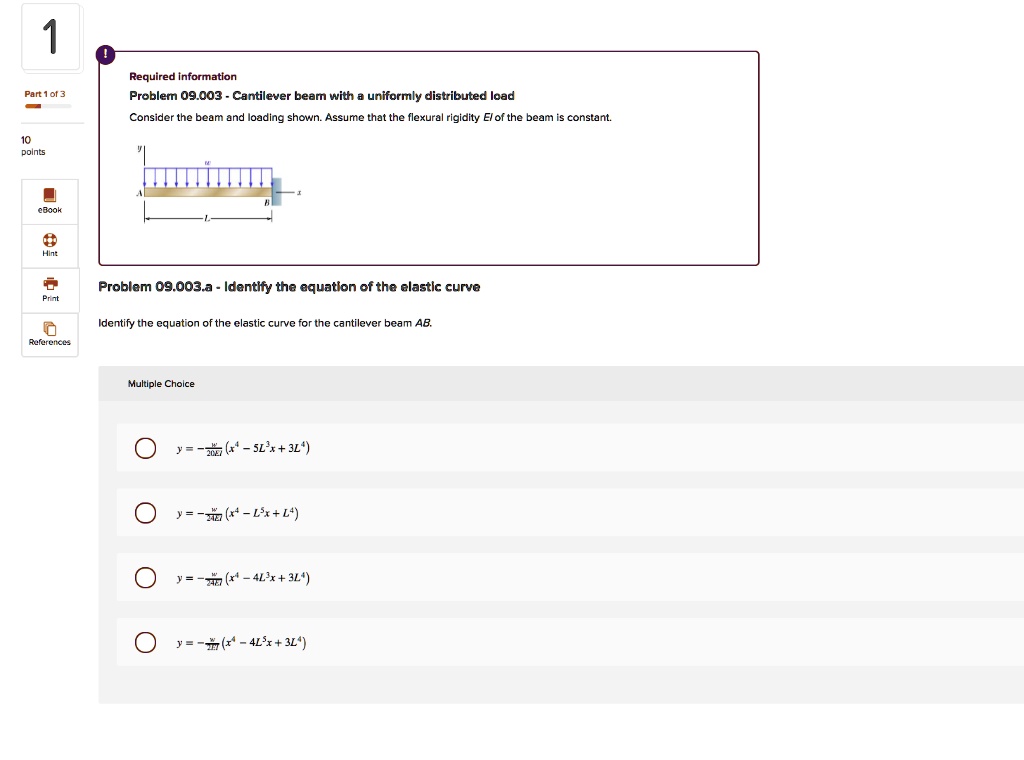1024x760 pixels.
Task: Print the current problem
Action: click(x=48, y=290)
